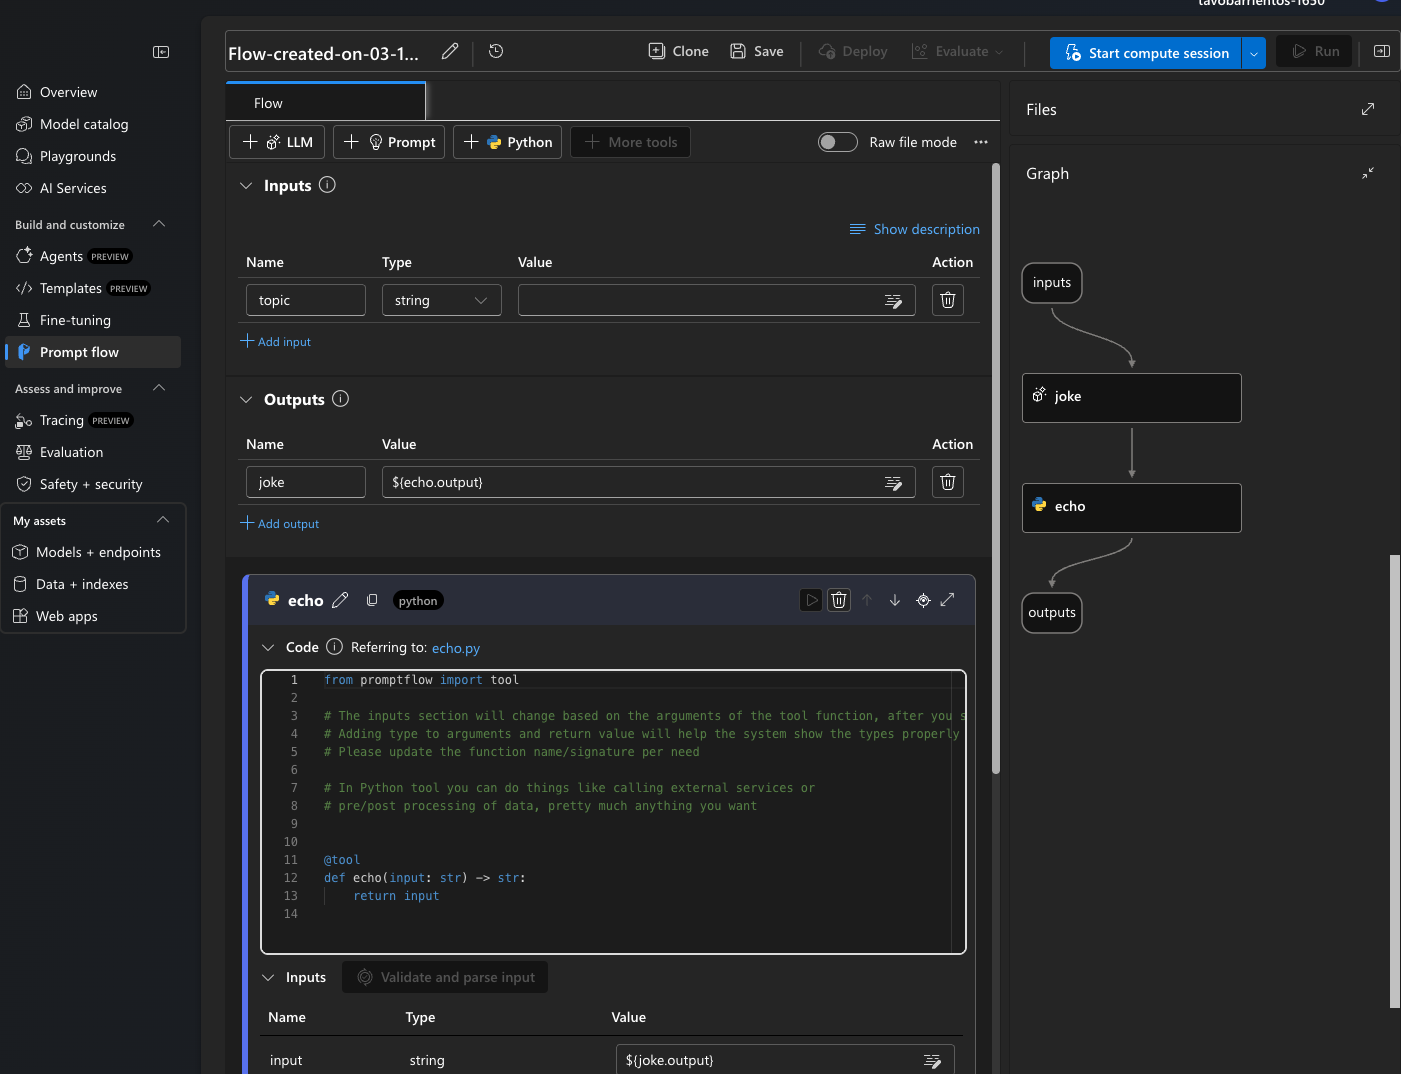Open value editor for joke output
This screenshot has height=1074, width=1401.
893,483
